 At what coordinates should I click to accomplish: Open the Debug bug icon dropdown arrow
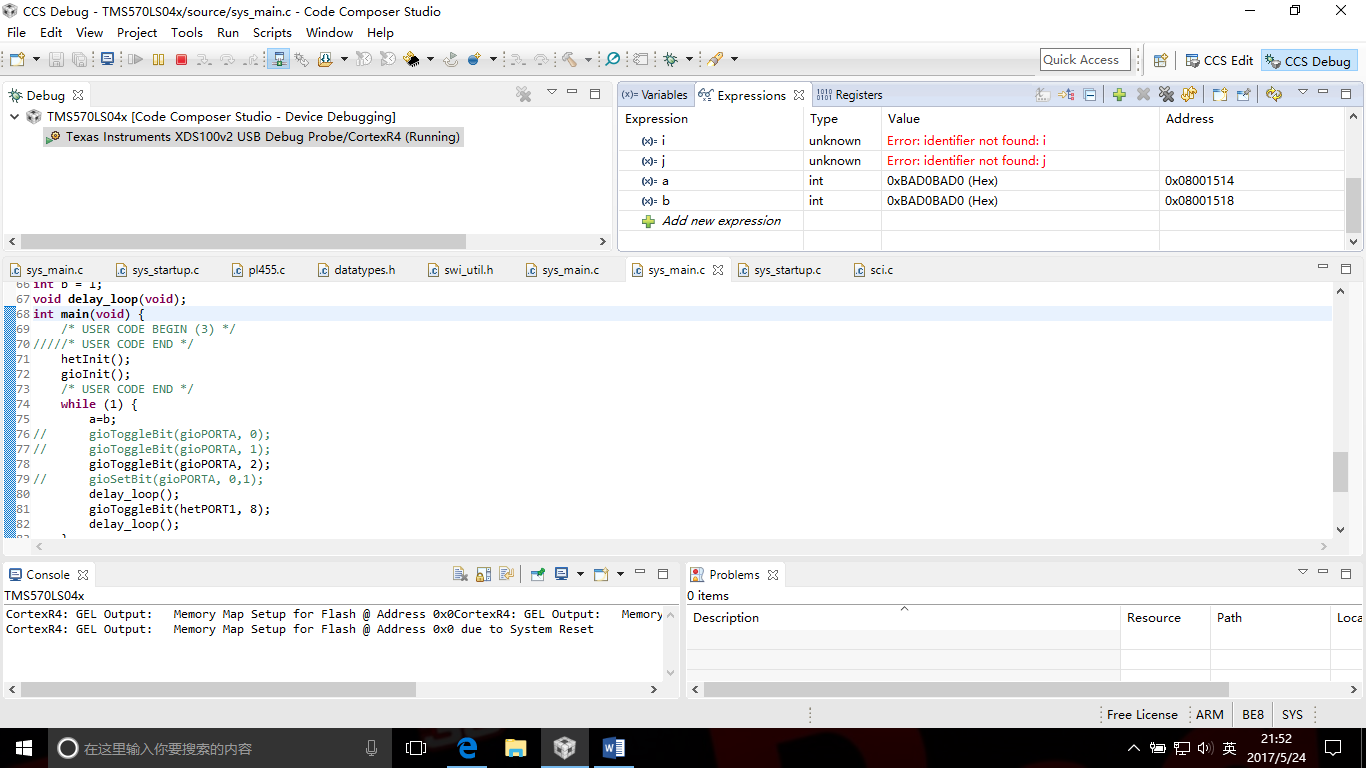(x=689, y=60)
